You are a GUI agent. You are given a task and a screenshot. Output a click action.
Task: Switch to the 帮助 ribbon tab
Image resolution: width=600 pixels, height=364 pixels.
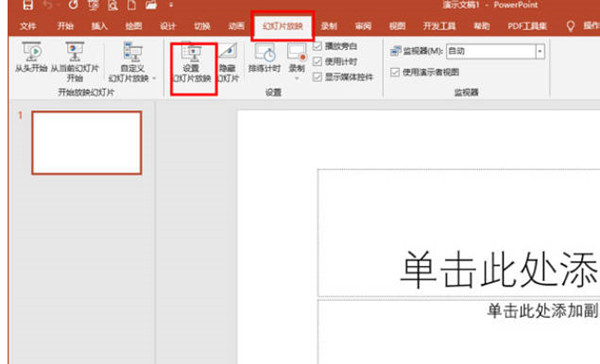tap(481, 26)
